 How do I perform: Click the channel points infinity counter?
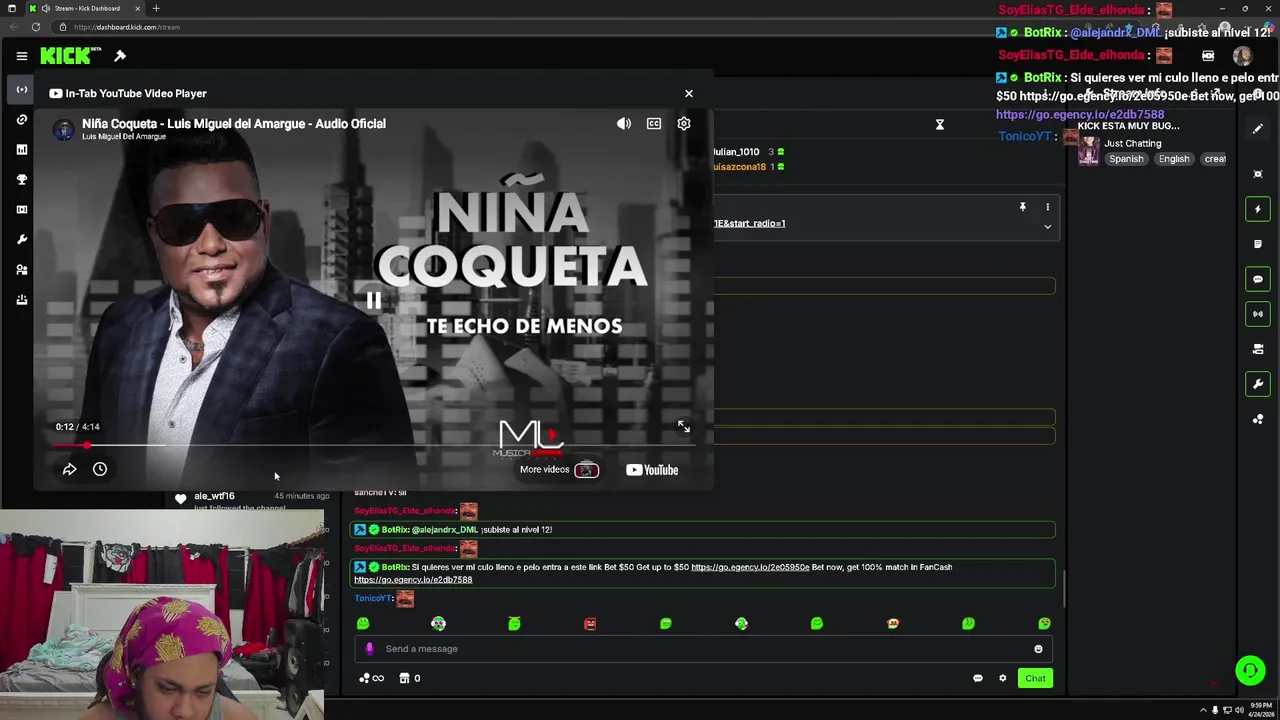372,679
